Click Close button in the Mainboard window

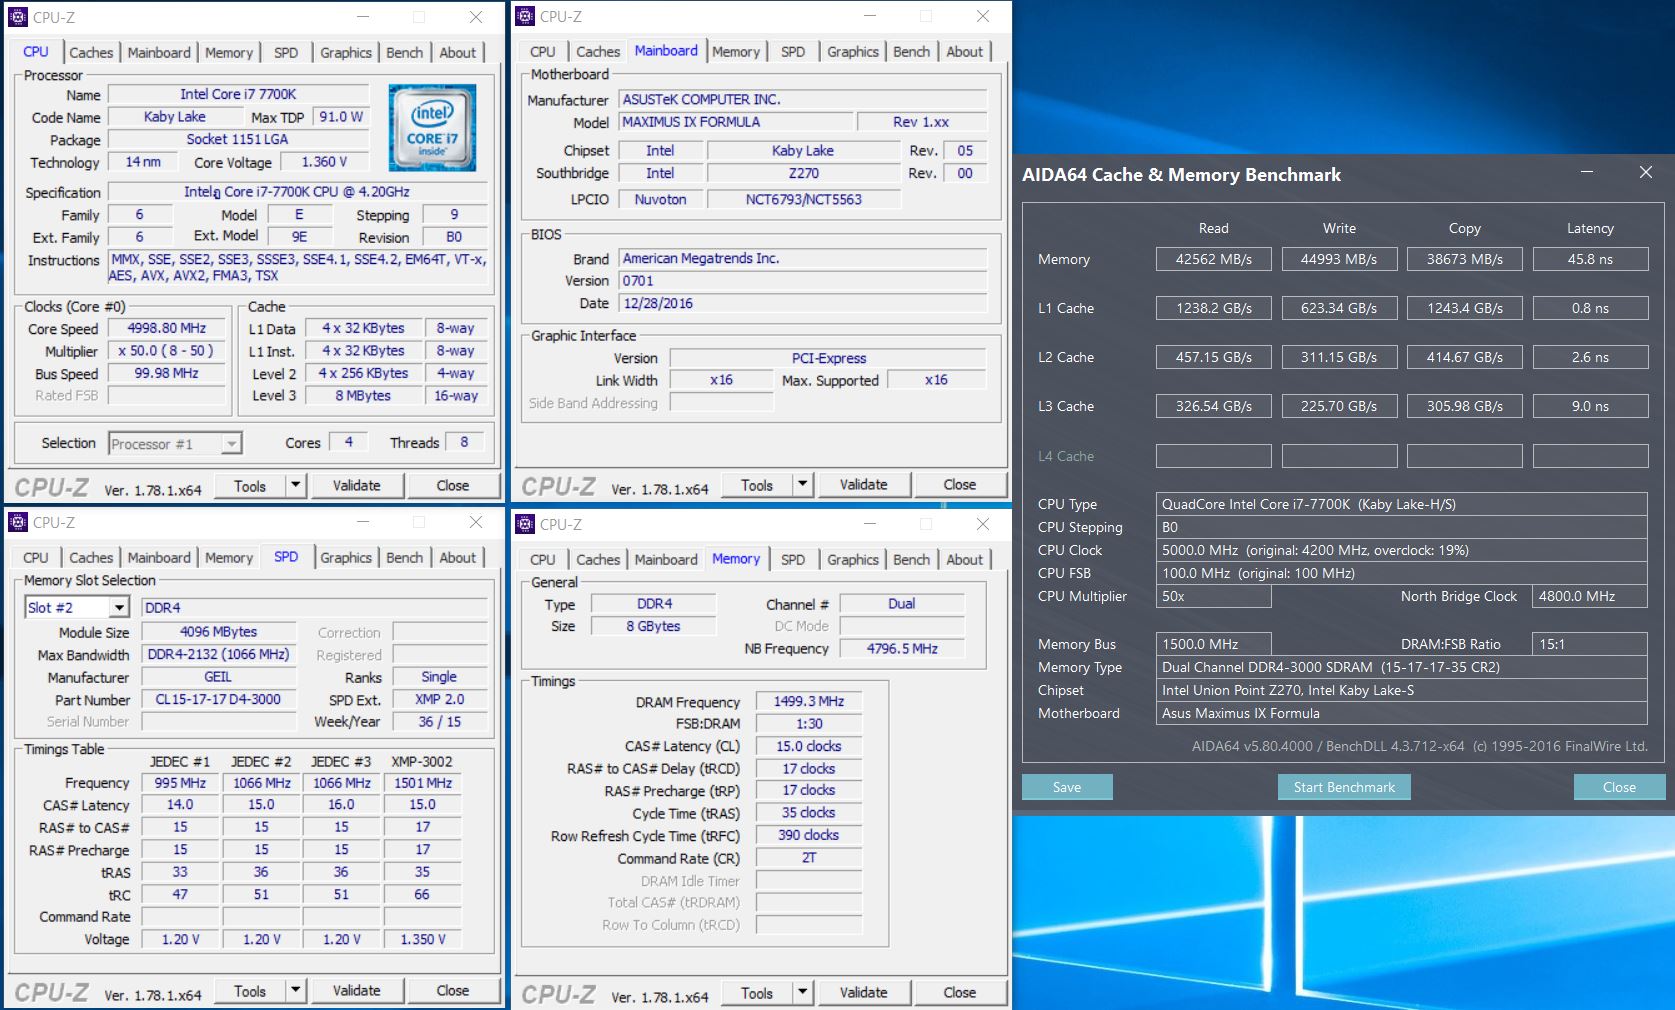[x=959, y=485]
